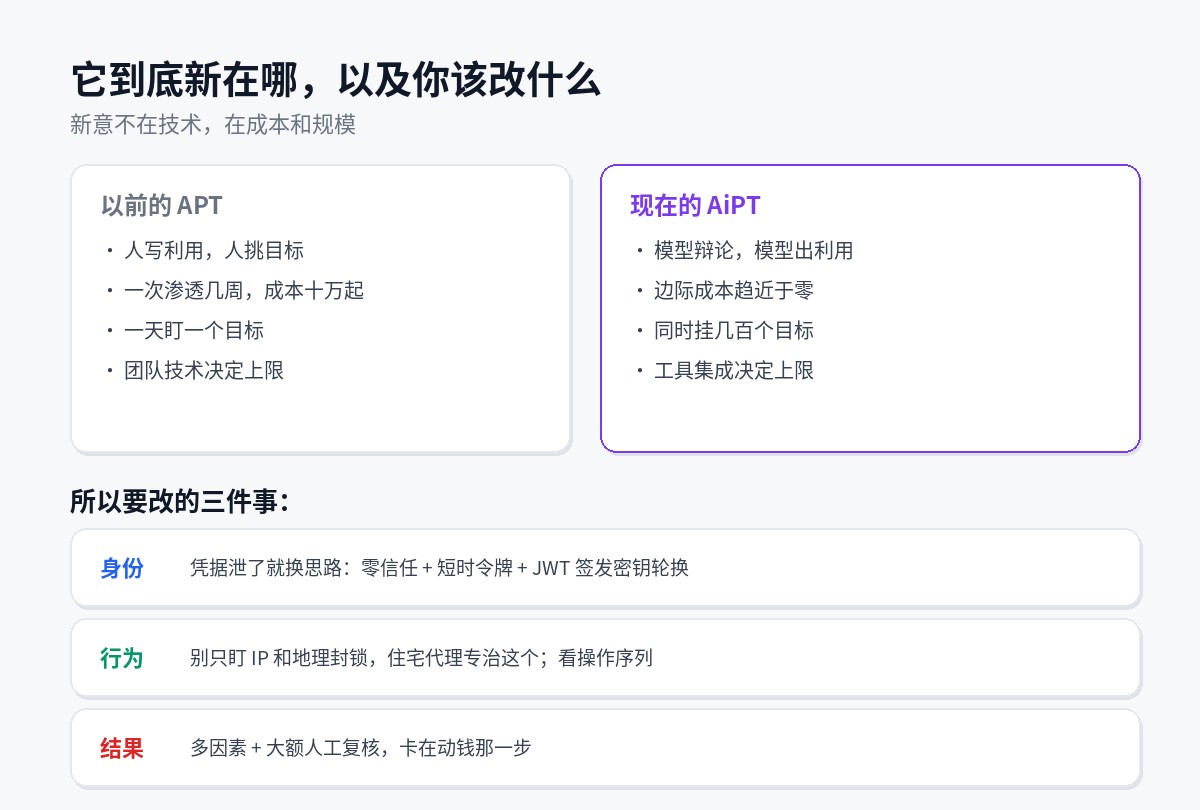Viewport: 1200px width, 810px height.
Task: Click the heading 现在的 AiPT
Action: pos(696,206)
